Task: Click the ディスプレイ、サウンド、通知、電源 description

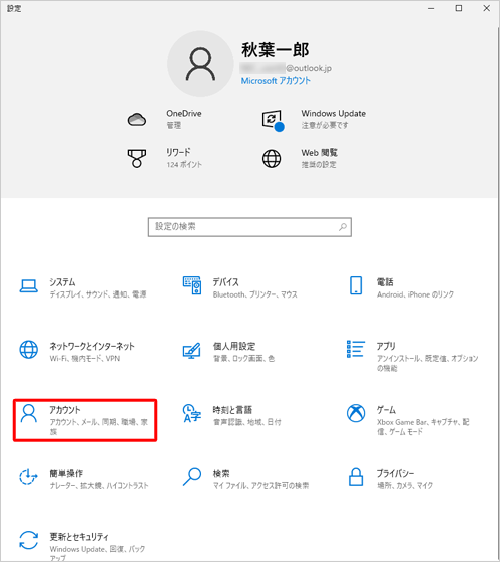Action: [x=98, y=295]
